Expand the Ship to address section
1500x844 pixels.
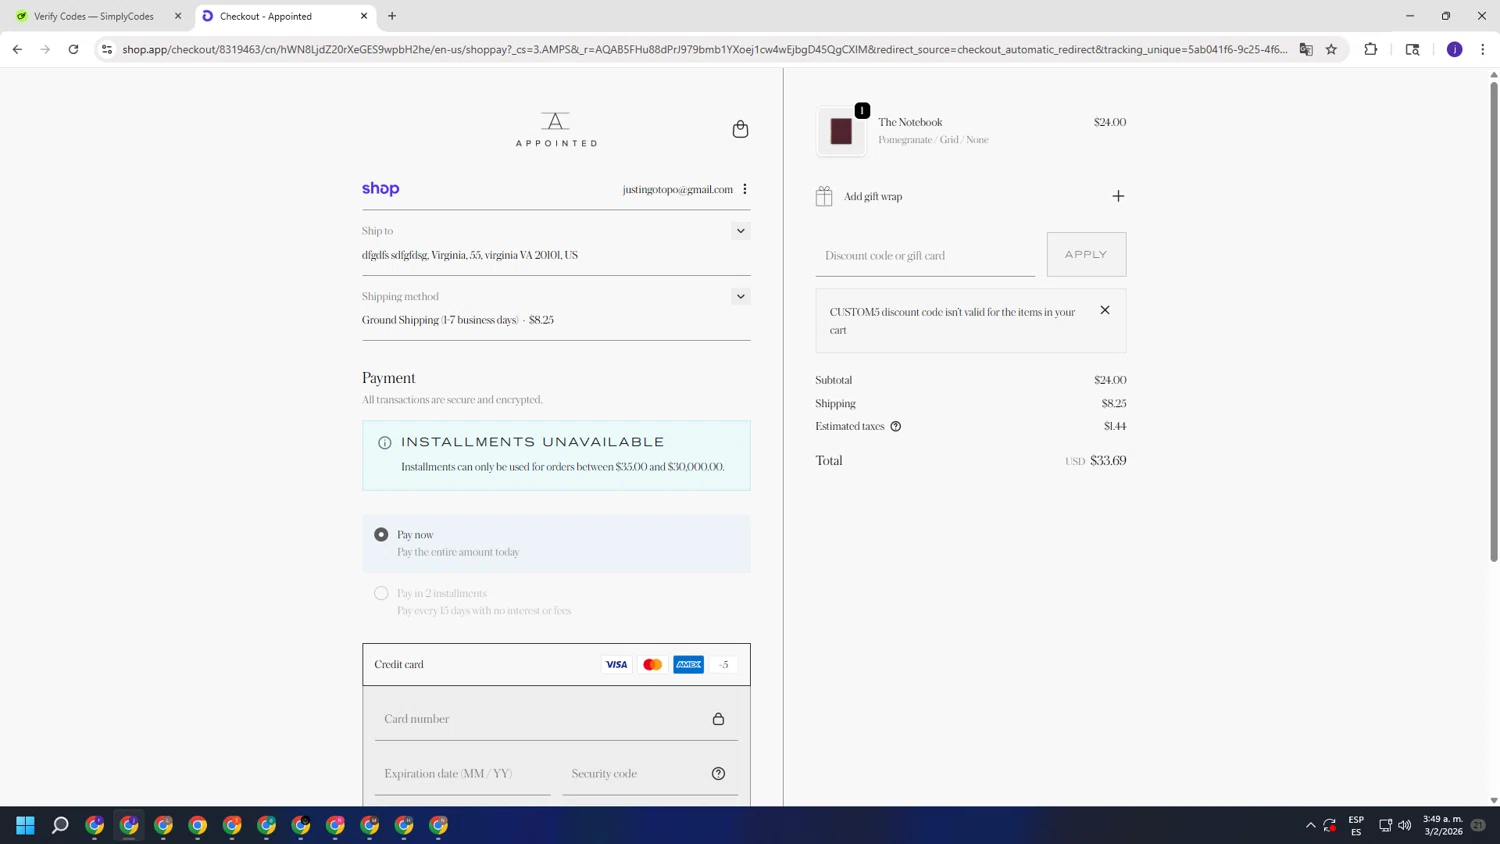click(x=741, y=231)
